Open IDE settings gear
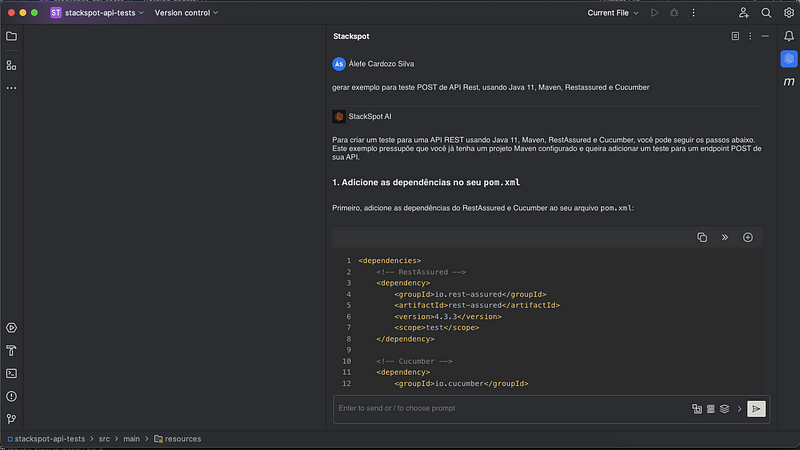This screenshot has width=800, height=450. 789,13
